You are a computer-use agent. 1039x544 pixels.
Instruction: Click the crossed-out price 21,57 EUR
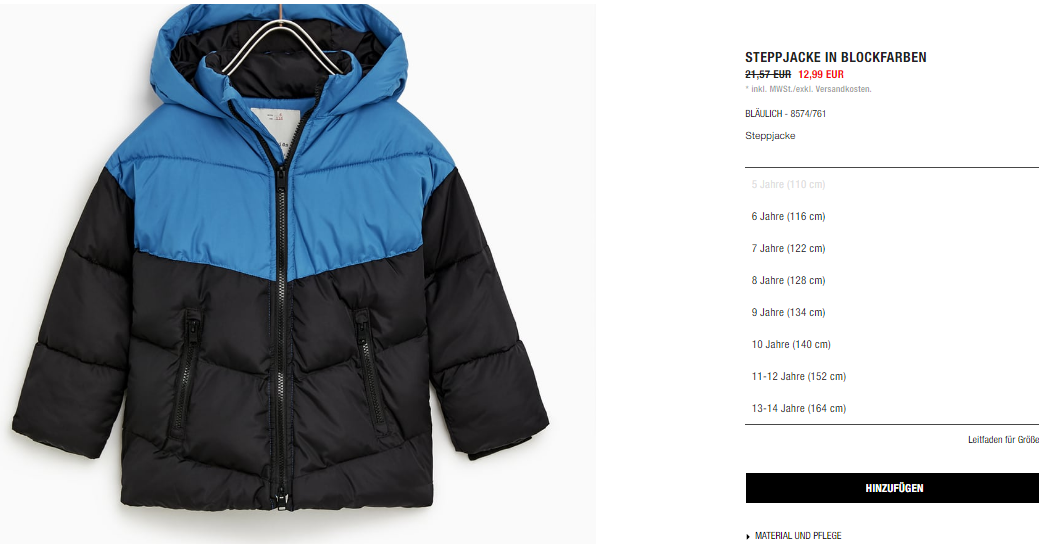point(768,74)
